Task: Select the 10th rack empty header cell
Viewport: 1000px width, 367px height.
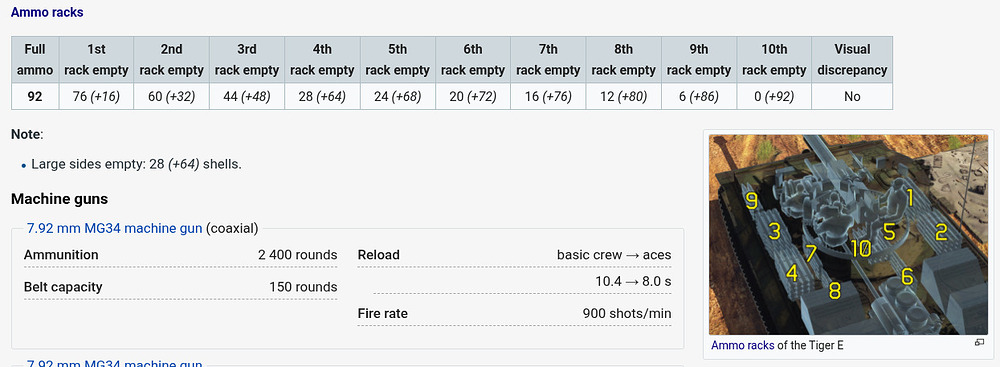Action: point(774,60)
